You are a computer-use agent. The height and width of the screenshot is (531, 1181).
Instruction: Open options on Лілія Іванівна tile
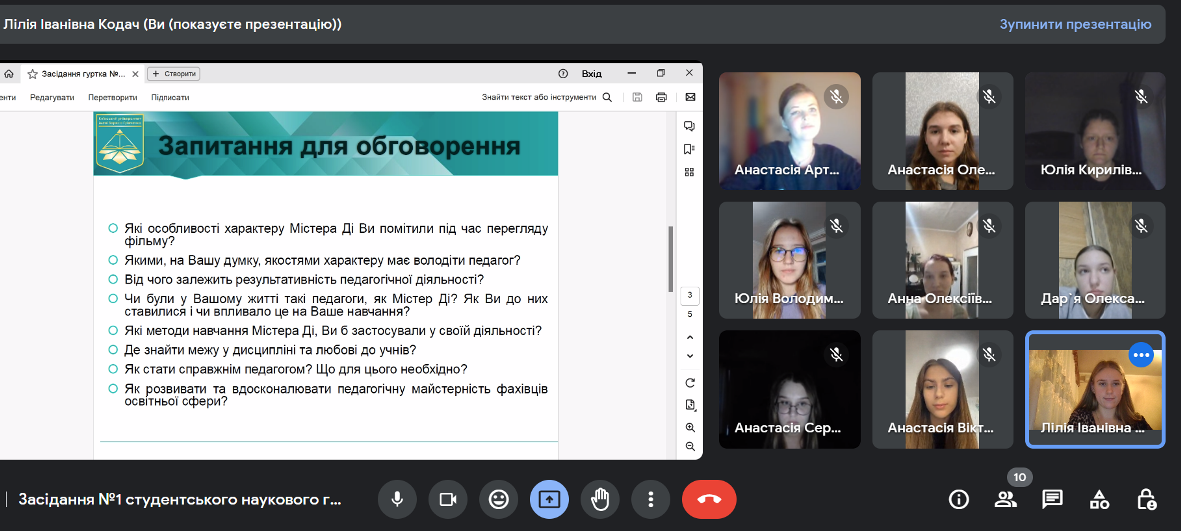1141,355
